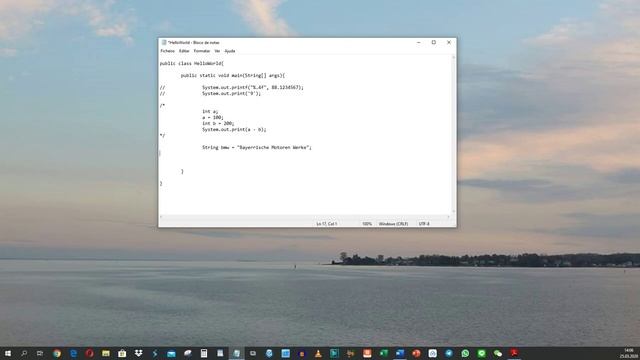Viewport: 640px width, 360px height.
Task: Open Task View on the taskbar
Action: point(40,353)
